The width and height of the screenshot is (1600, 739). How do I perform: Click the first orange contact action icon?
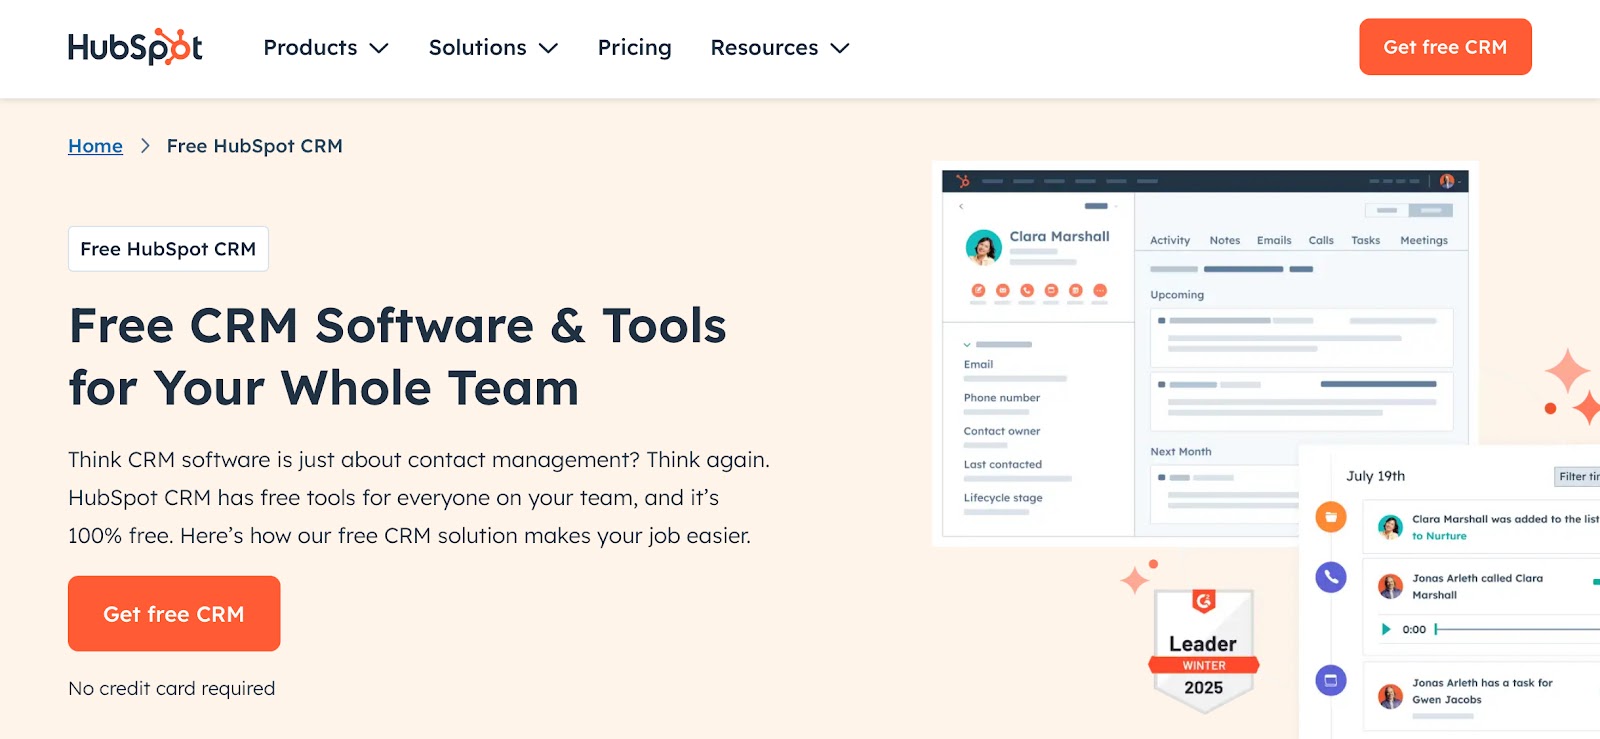click(978, 290)
